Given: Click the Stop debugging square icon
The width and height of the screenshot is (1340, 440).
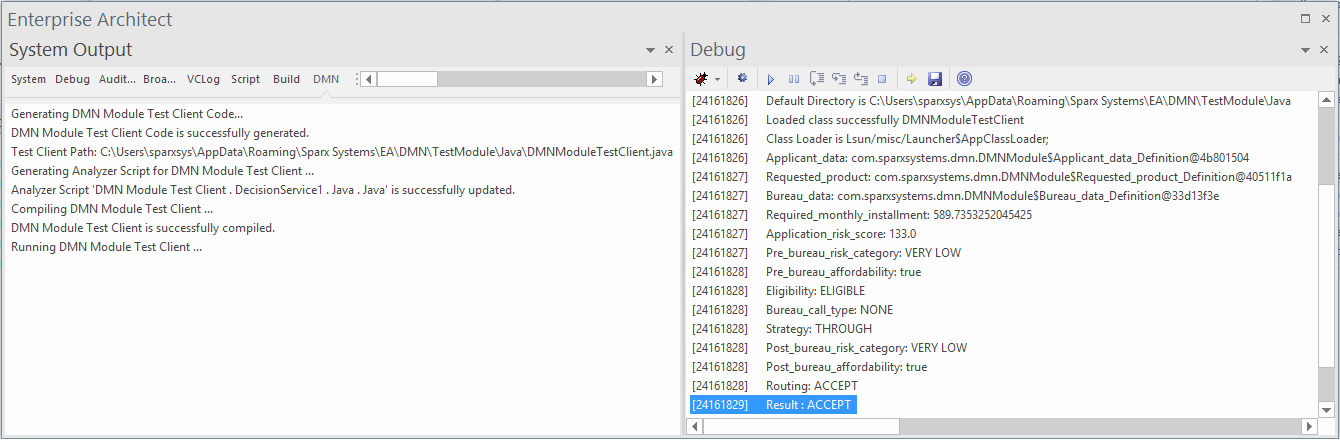Looking at the screenshot, I should pos(882,79).
